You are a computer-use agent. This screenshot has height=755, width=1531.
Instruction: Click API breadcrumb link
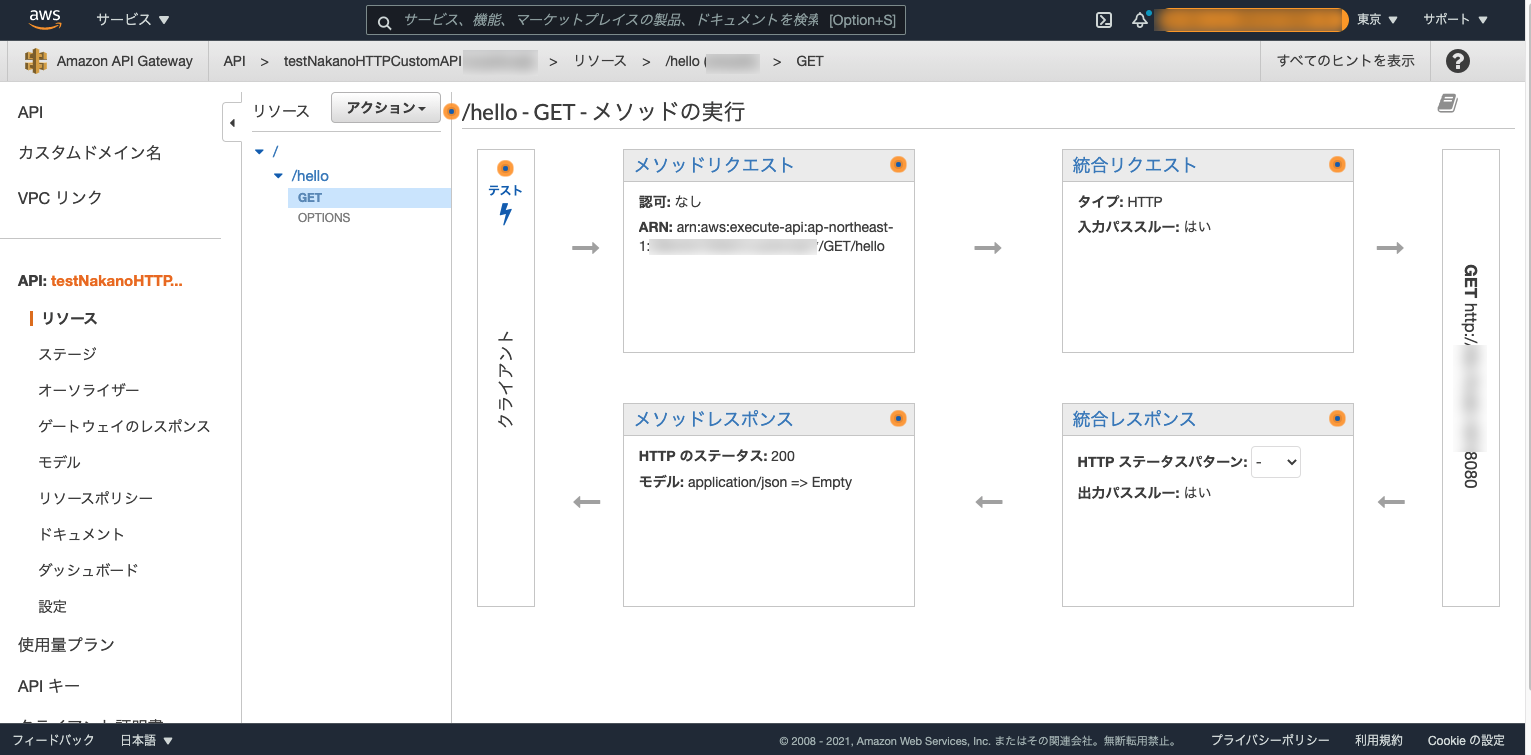pyautogui.click(x=234, y=61)
